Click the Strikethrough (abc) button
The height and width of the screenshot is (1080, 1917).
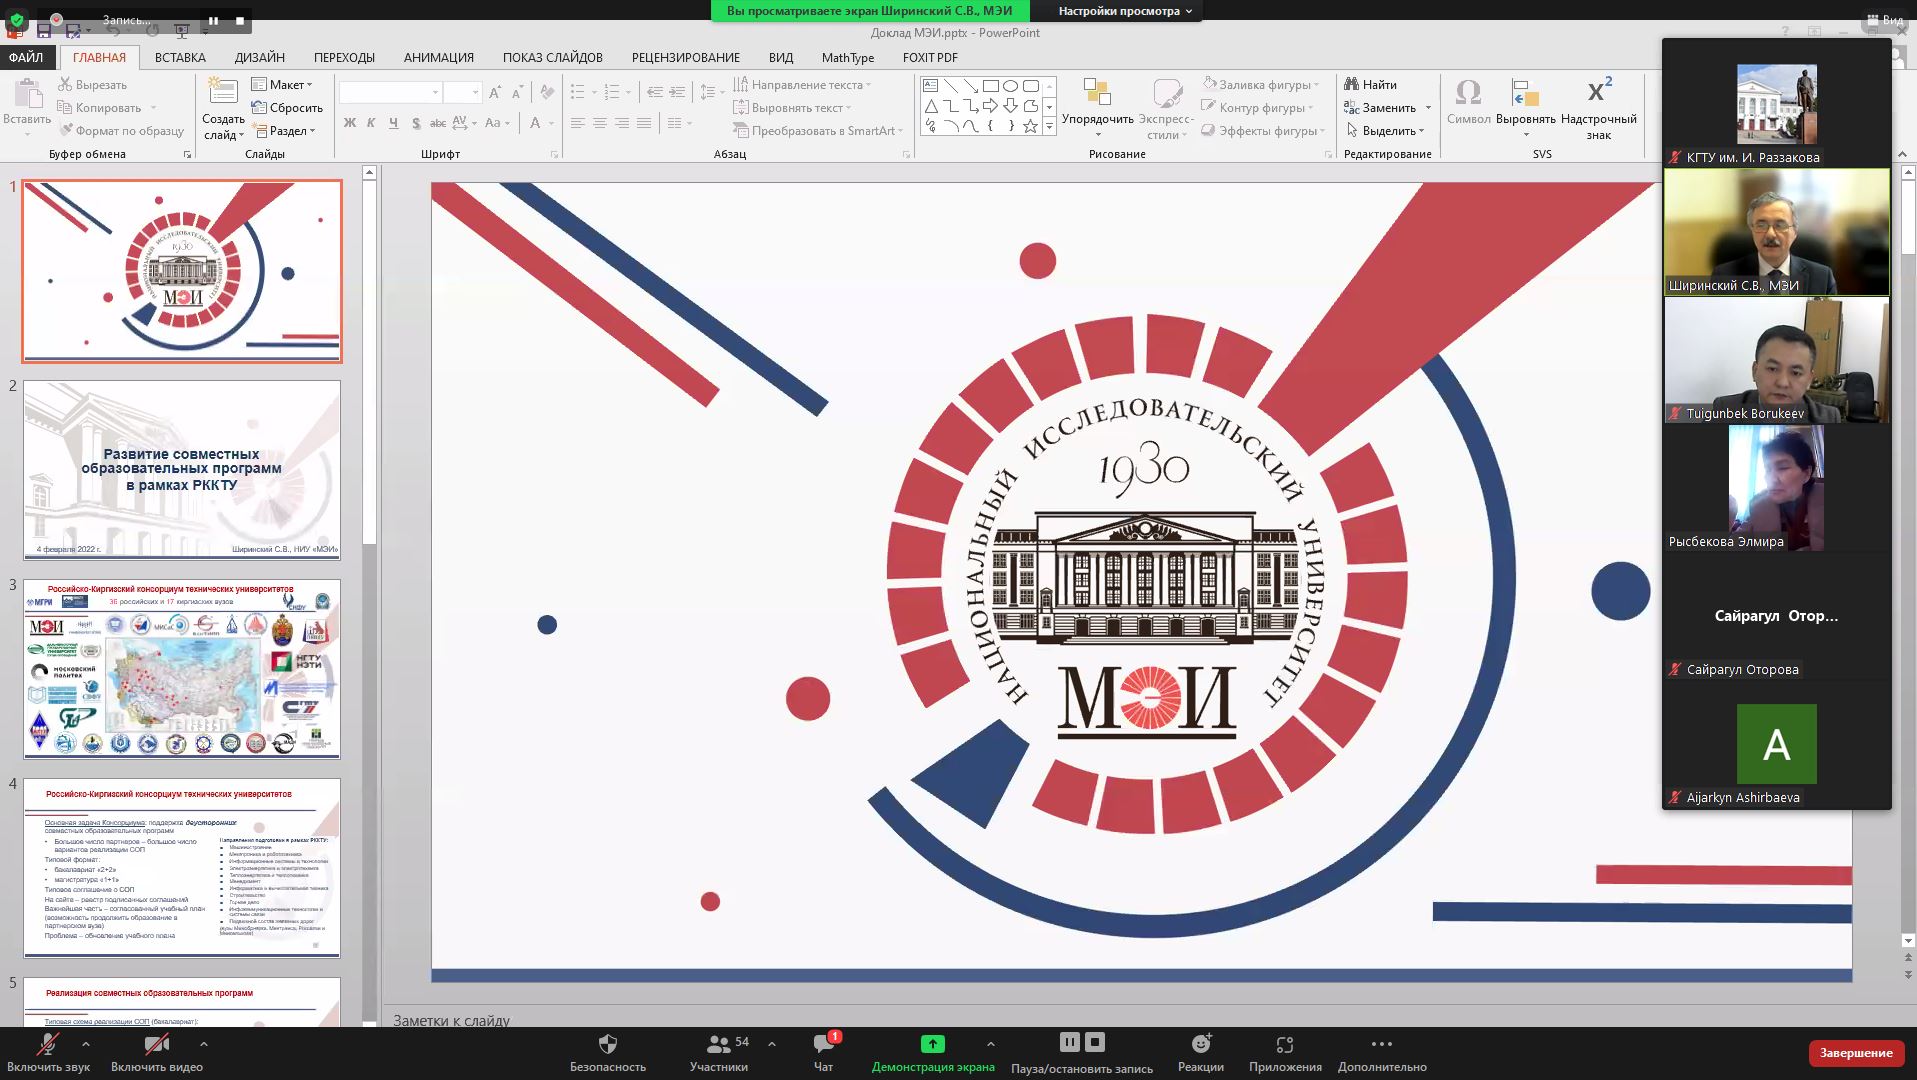click(x=437, y=123)
